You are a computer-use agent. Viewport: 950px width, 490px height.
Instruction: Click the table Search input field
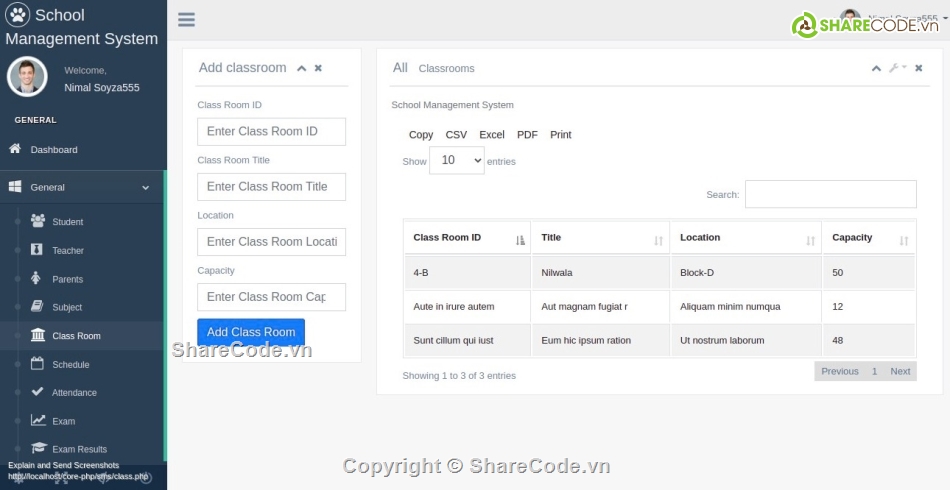830,194
